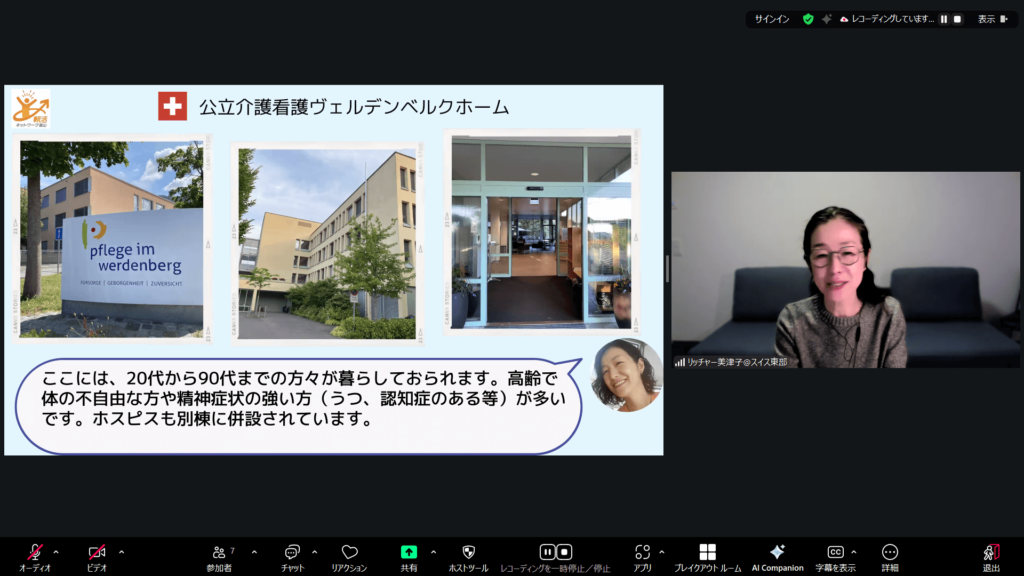The image size is (1024, 576).
Task: Unmute the microphone audio button
Action: 35,552
